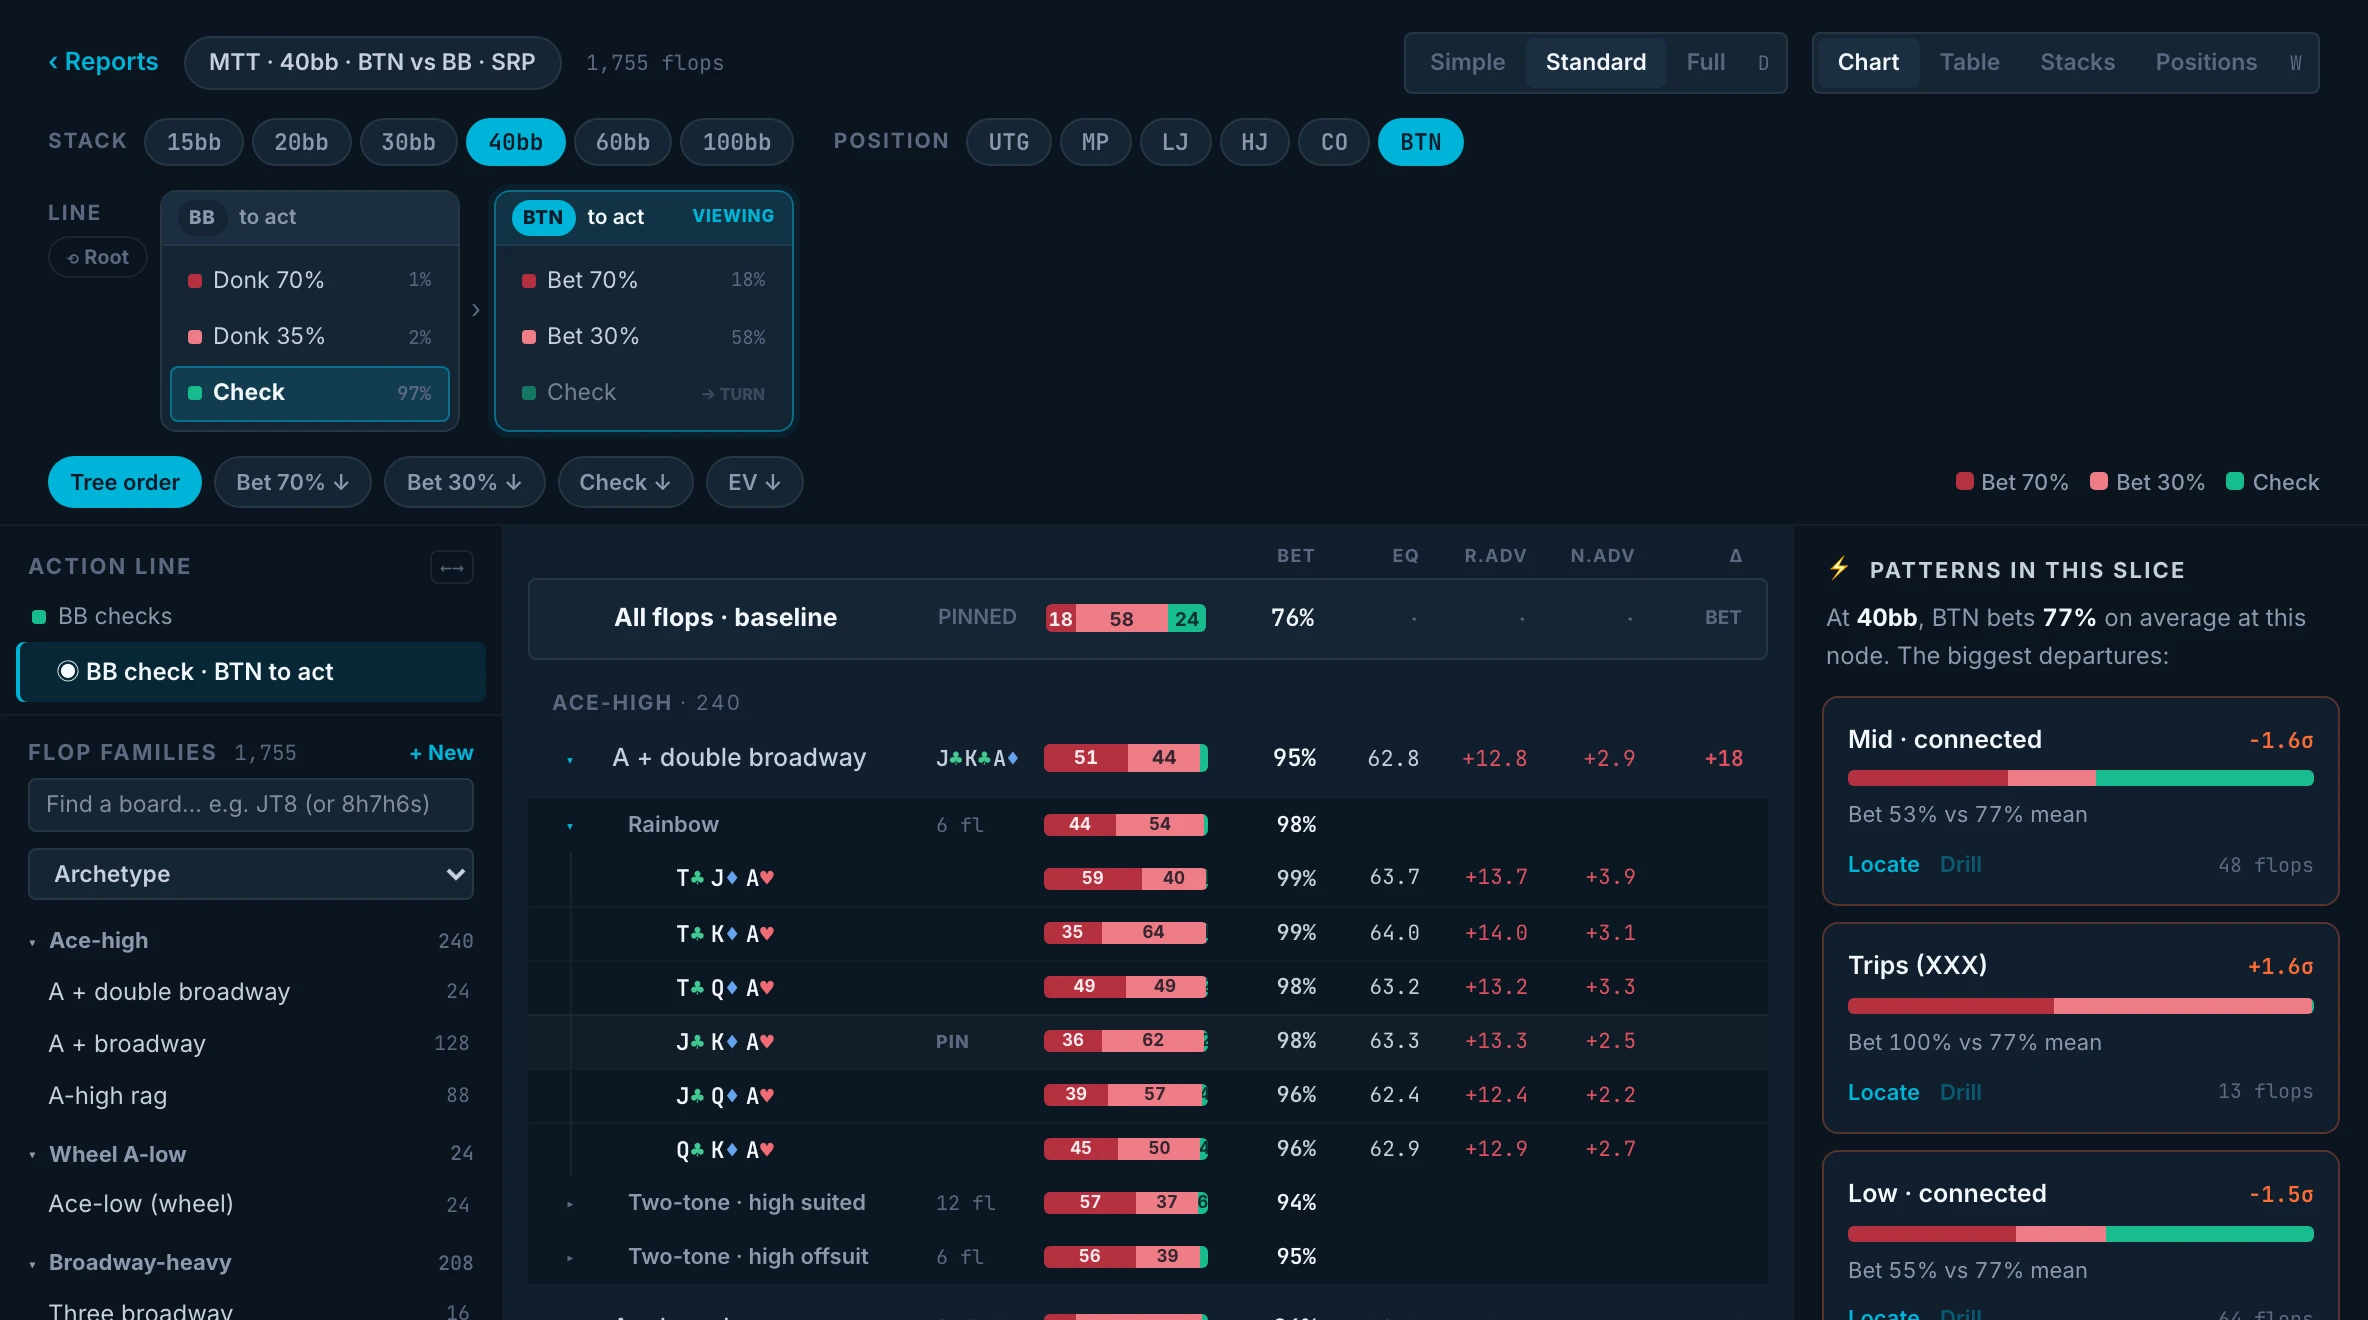Image resolution: width=2368 pixels, height=1320 pixels.
Task: Select BB check · BTN to act node
Action: 252,672
